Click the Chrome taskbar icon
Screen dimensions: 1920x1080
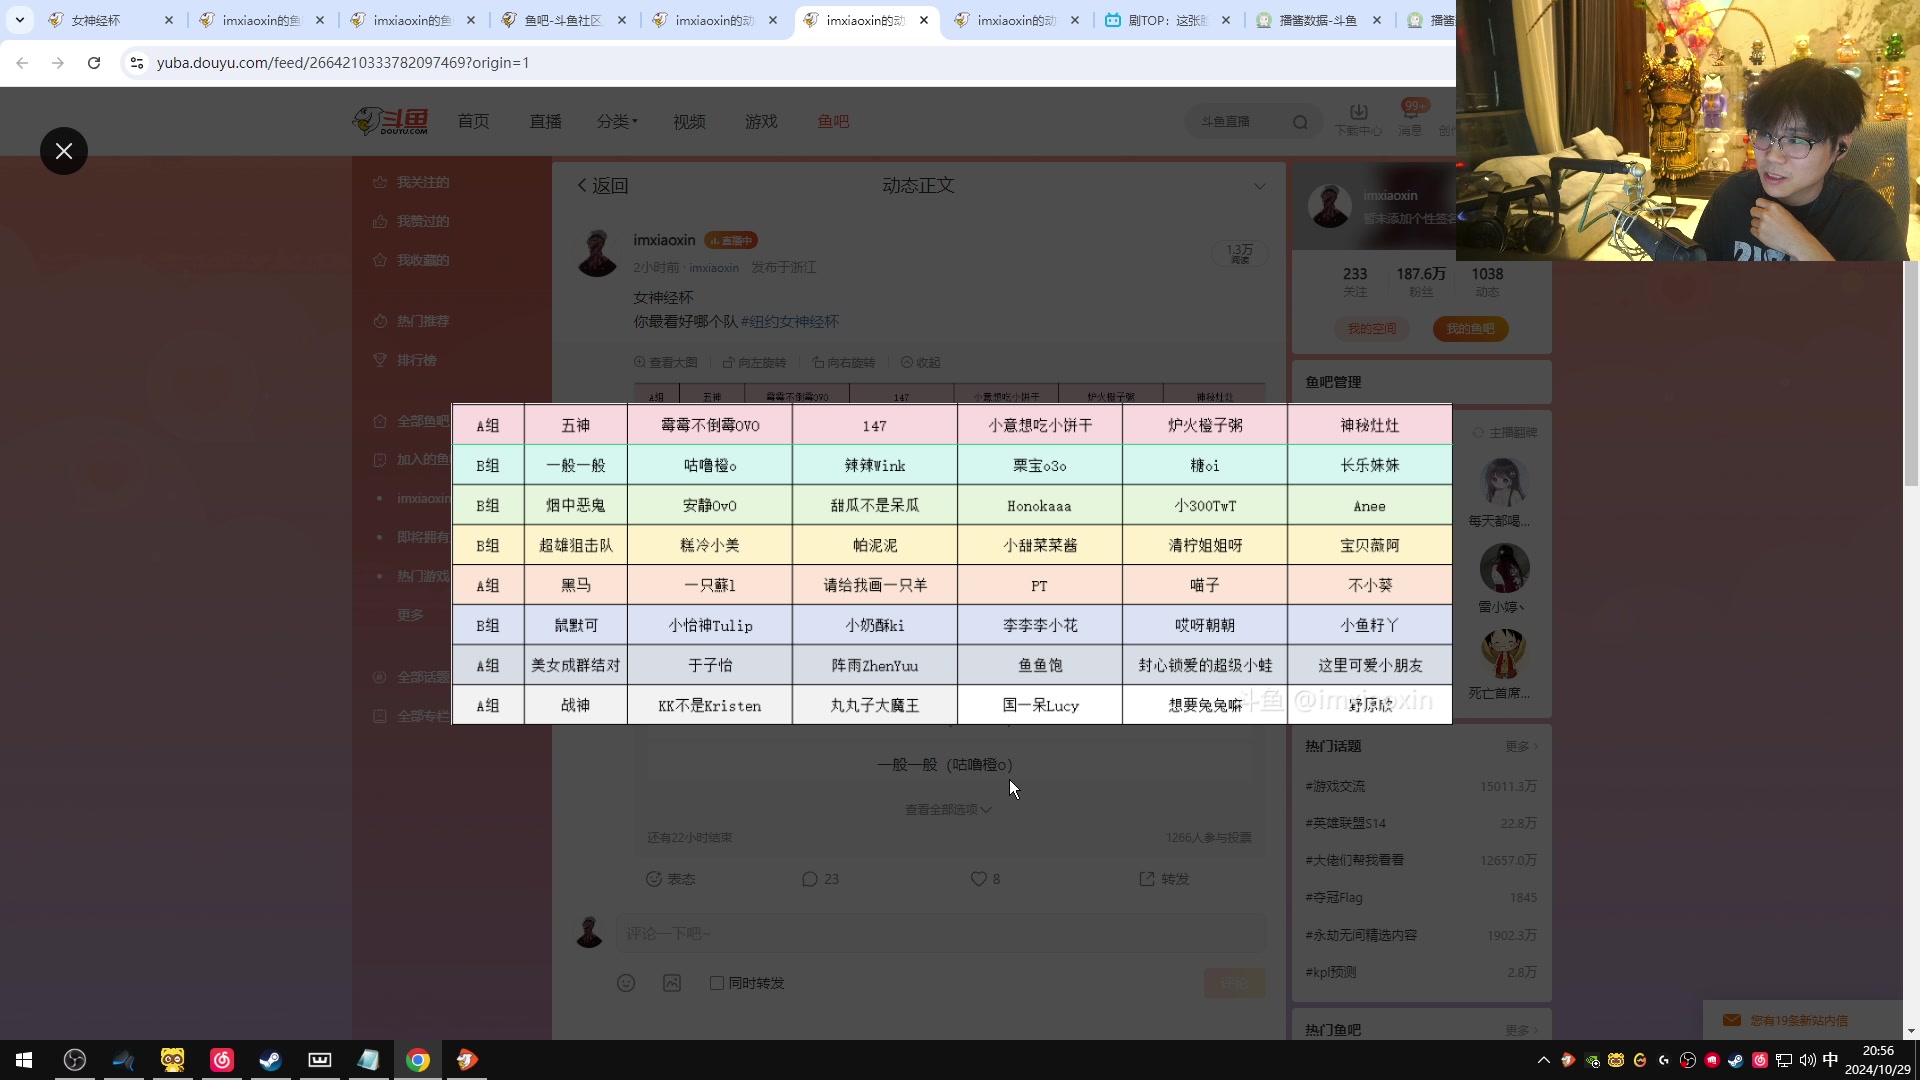[418, 1060]
